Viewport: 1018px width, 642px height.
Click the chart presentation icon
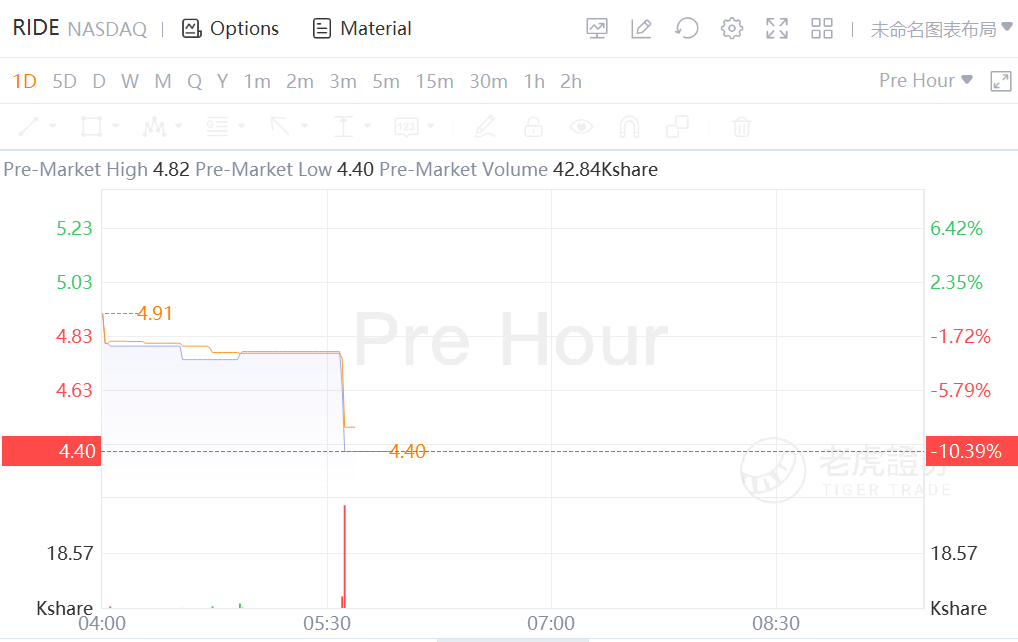point(597,29)
